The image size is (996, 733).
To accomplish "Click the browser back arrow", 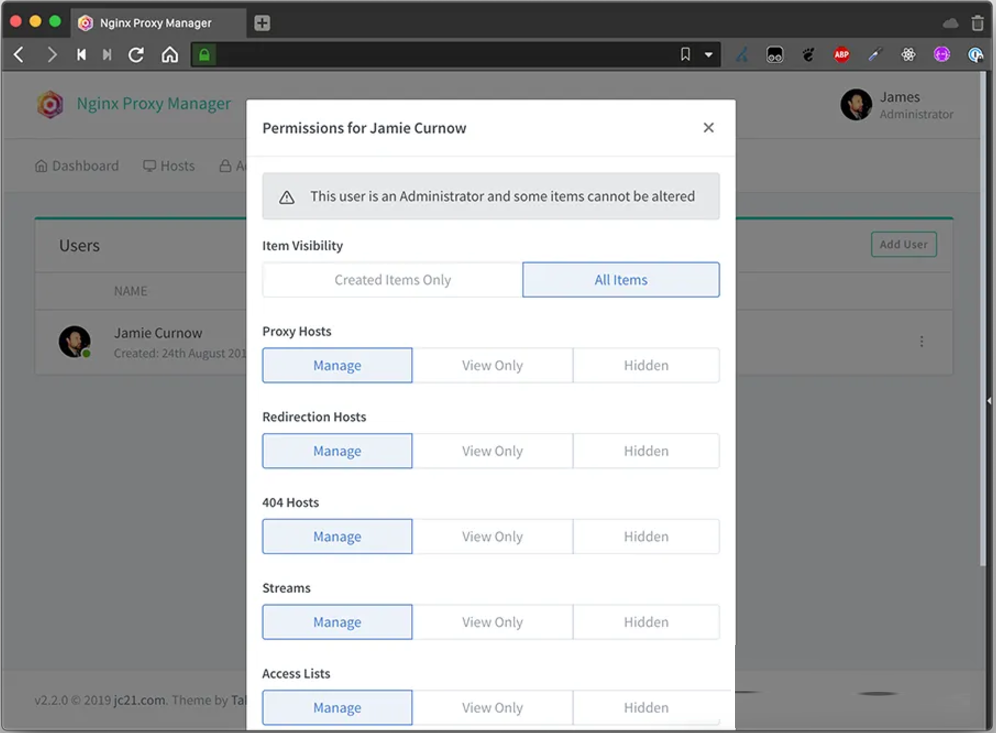I will tap(19, 55).
